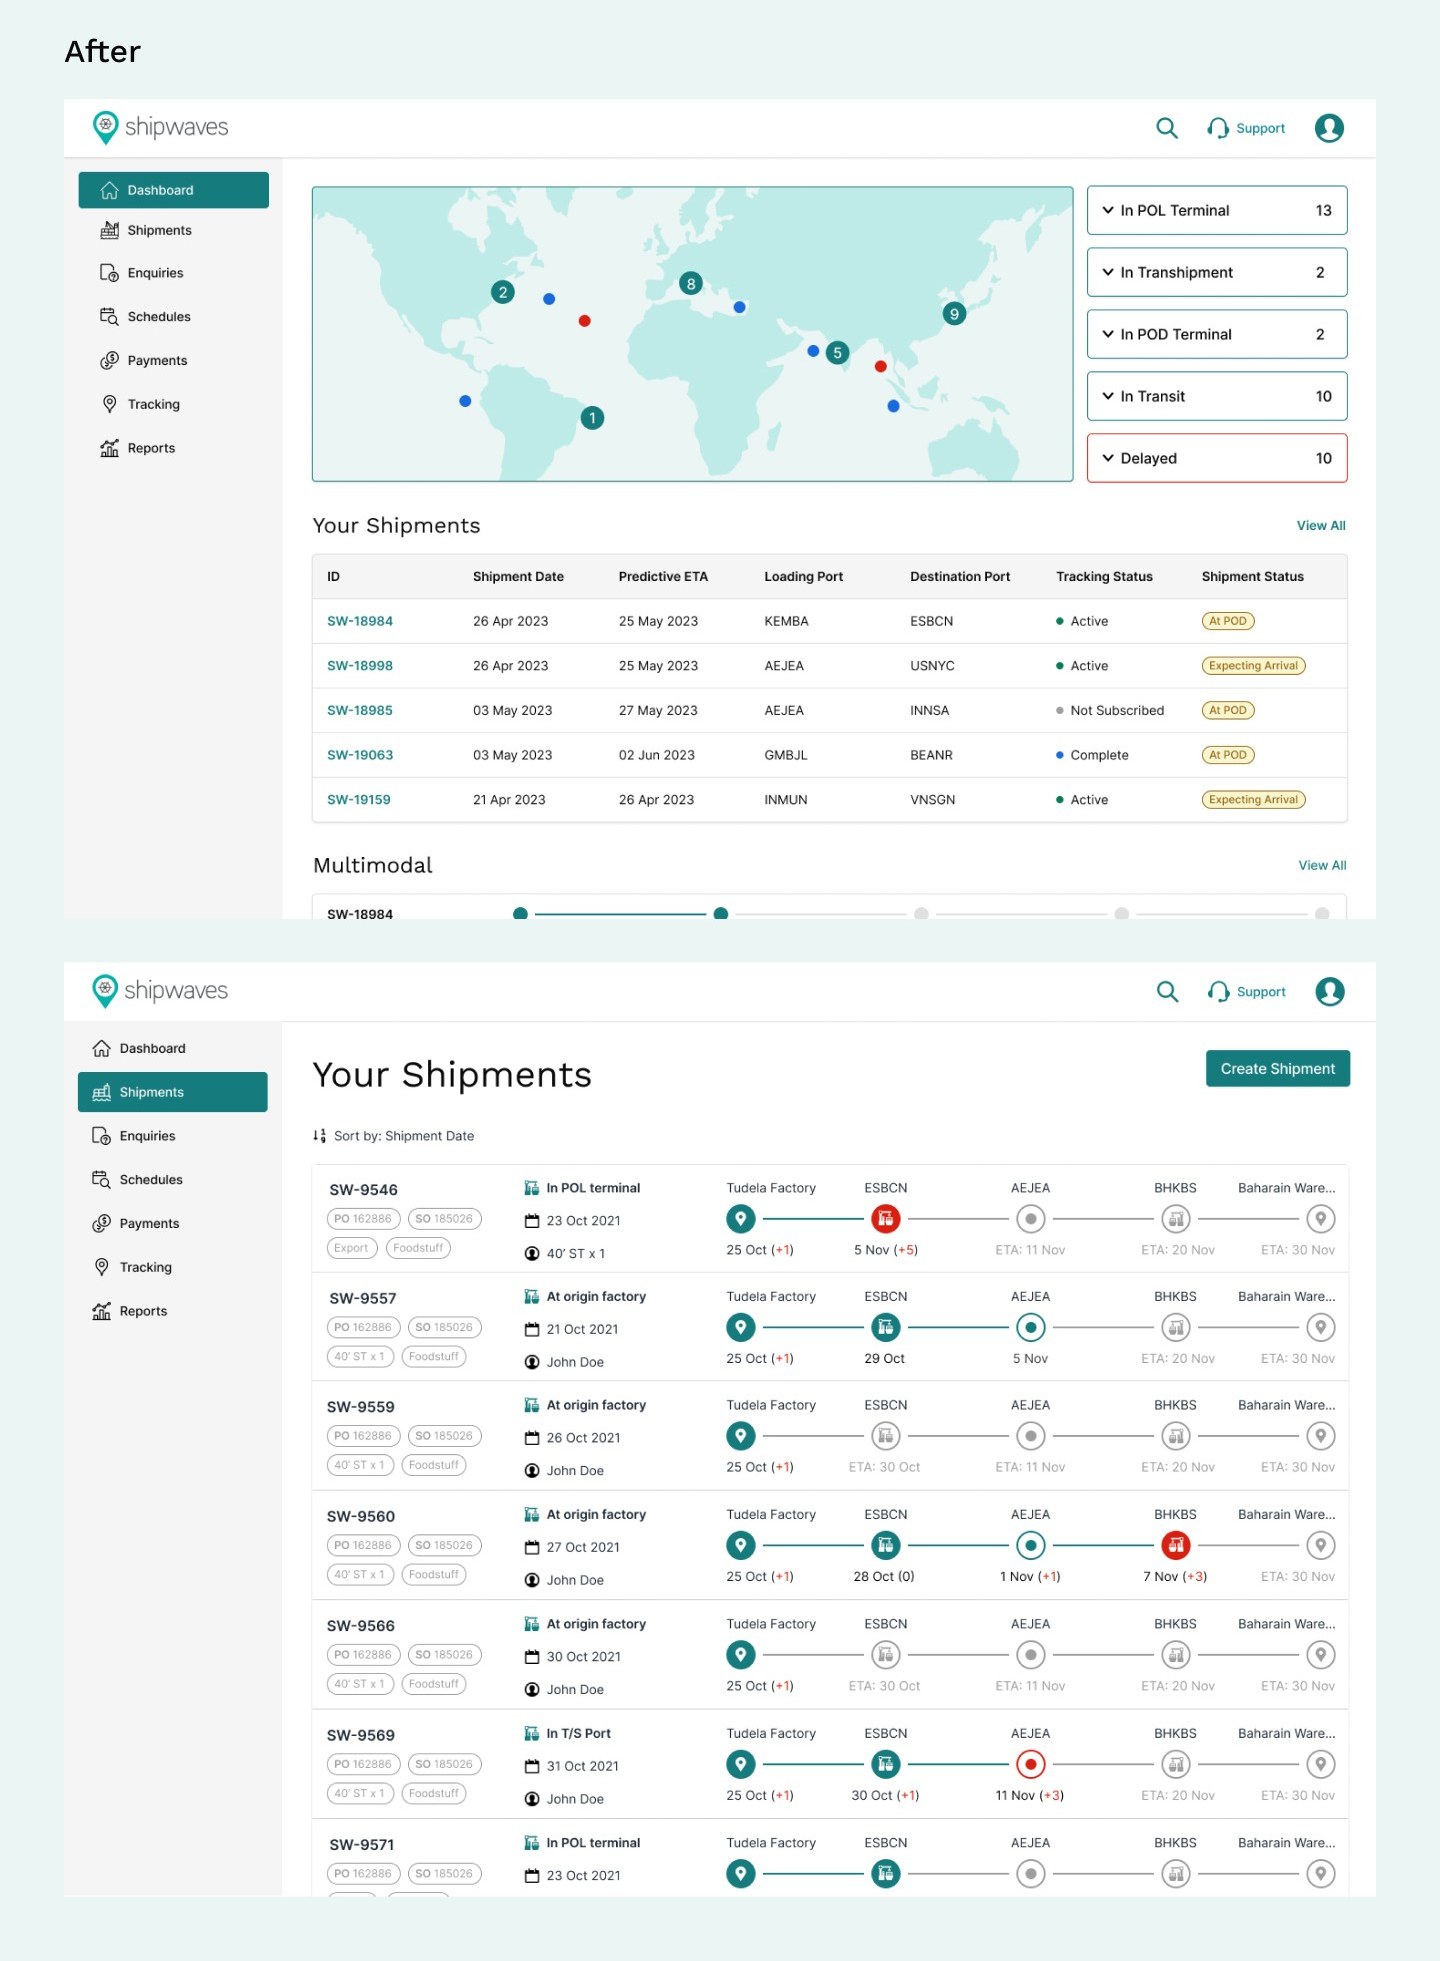This screenshot has width=1440, height=1961.
Task: Click Tudela Factory pin icon in SW-9557 row
Action: (x=740, y=1327)
